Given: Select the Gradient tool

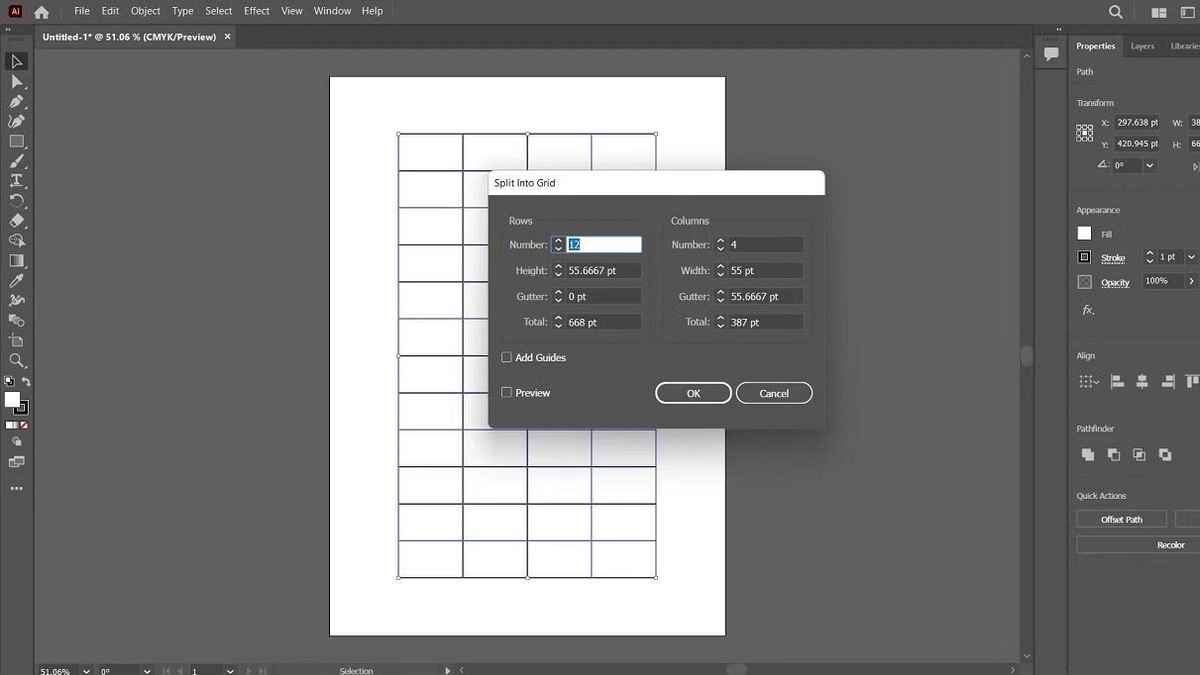Looking at the screenshot, I should point(16,261).
